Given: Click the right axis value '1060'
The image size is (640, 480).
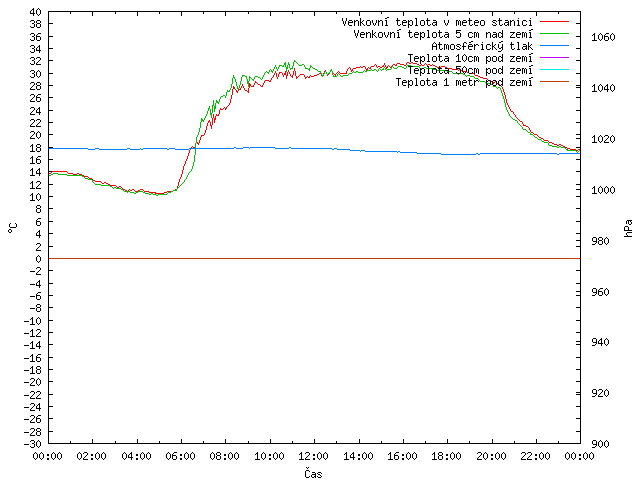Looking at the screenshot, I should coord(603,38).
